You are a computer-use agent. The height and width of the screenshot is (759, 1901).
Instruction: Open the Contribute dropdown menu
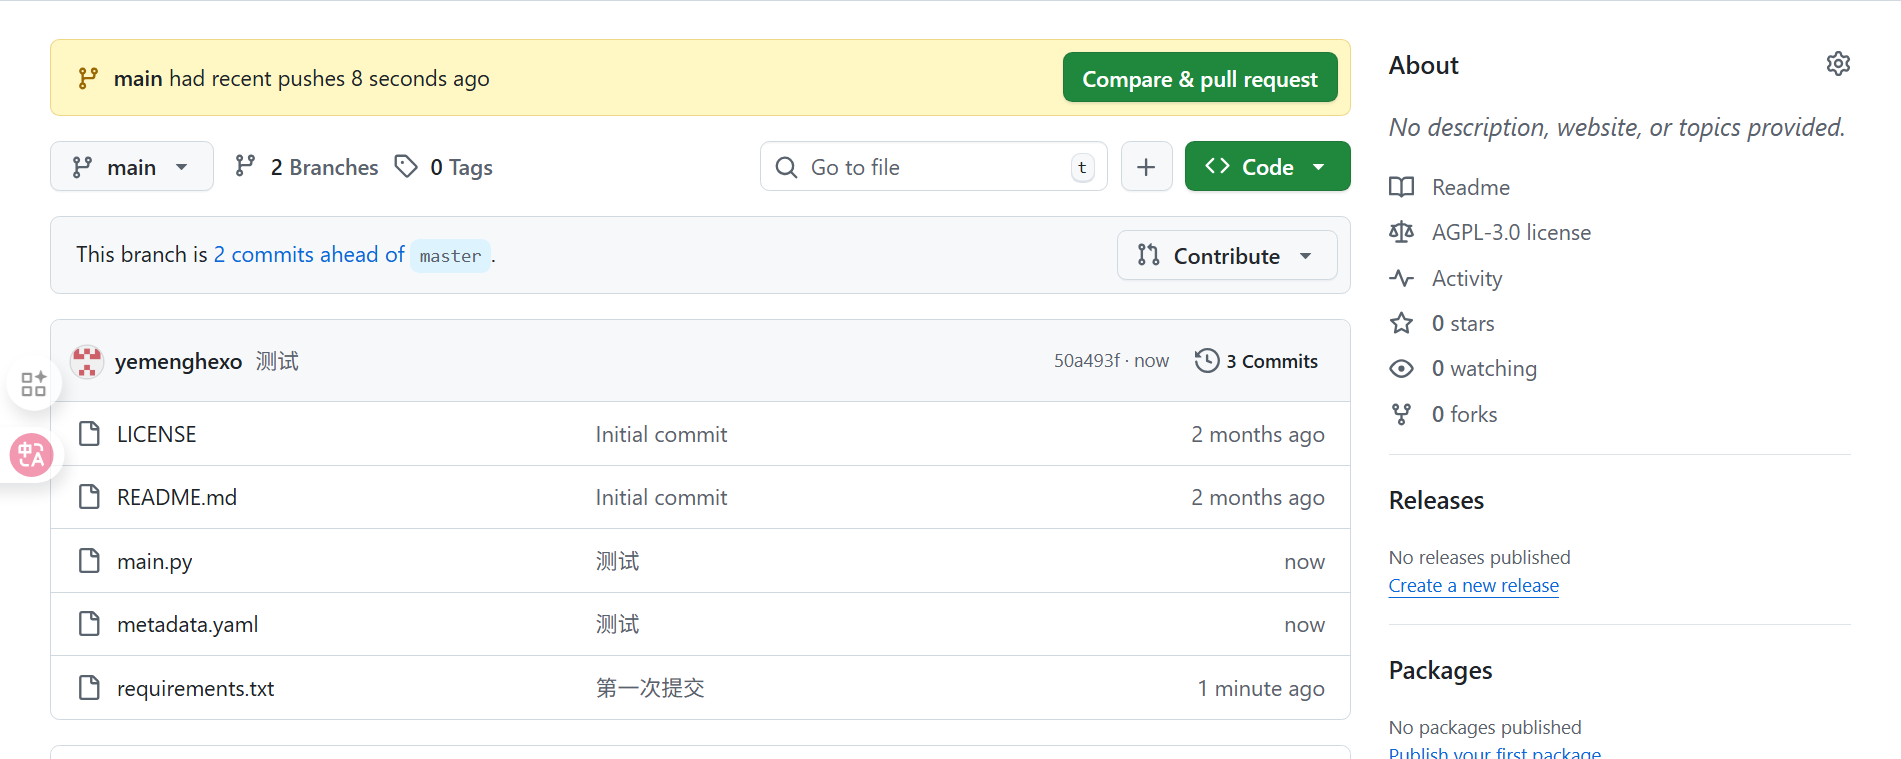pyautogui.click(x=1226, y=256)
